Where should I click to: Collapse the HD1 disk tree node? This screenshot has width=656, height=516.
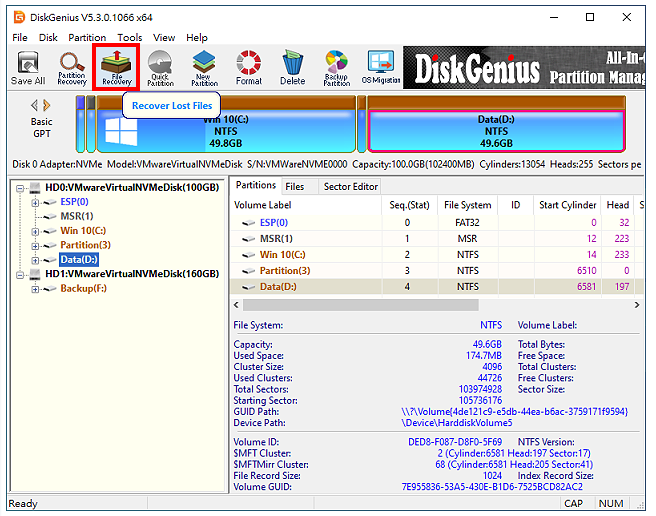coord(20,275)
